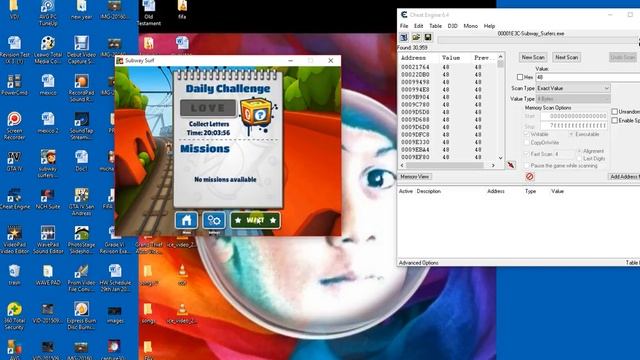
Task: Click the Start memory address field
Action: tap(574, 116)
